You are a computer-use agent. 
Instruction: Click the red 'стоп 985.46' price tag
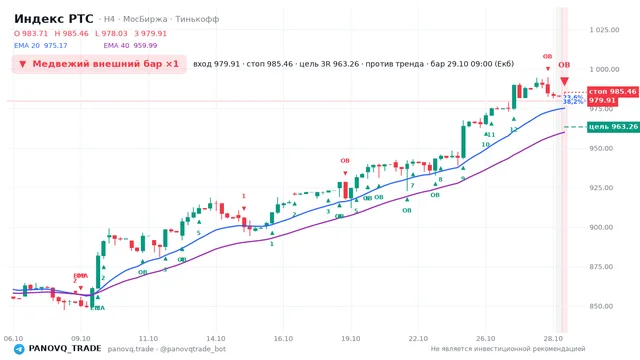pyautogui.click(x=613, y=92)
